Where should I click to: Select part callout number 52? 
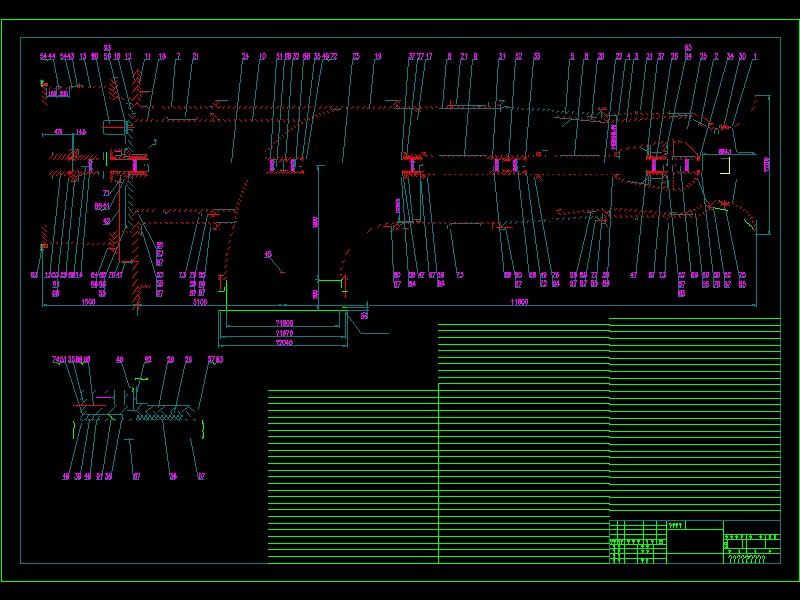pyautogui.click(x=518, y=56)
